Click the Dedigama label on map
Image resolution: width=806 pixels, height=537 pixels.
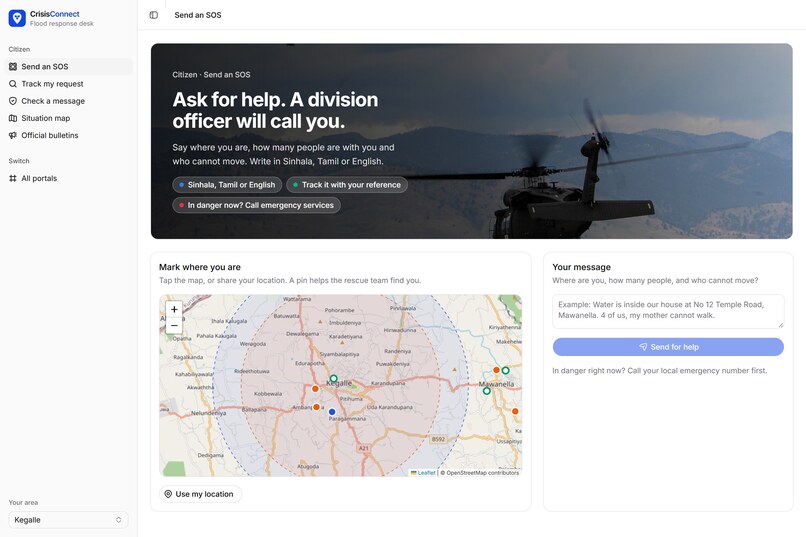(x=210, y=455)
